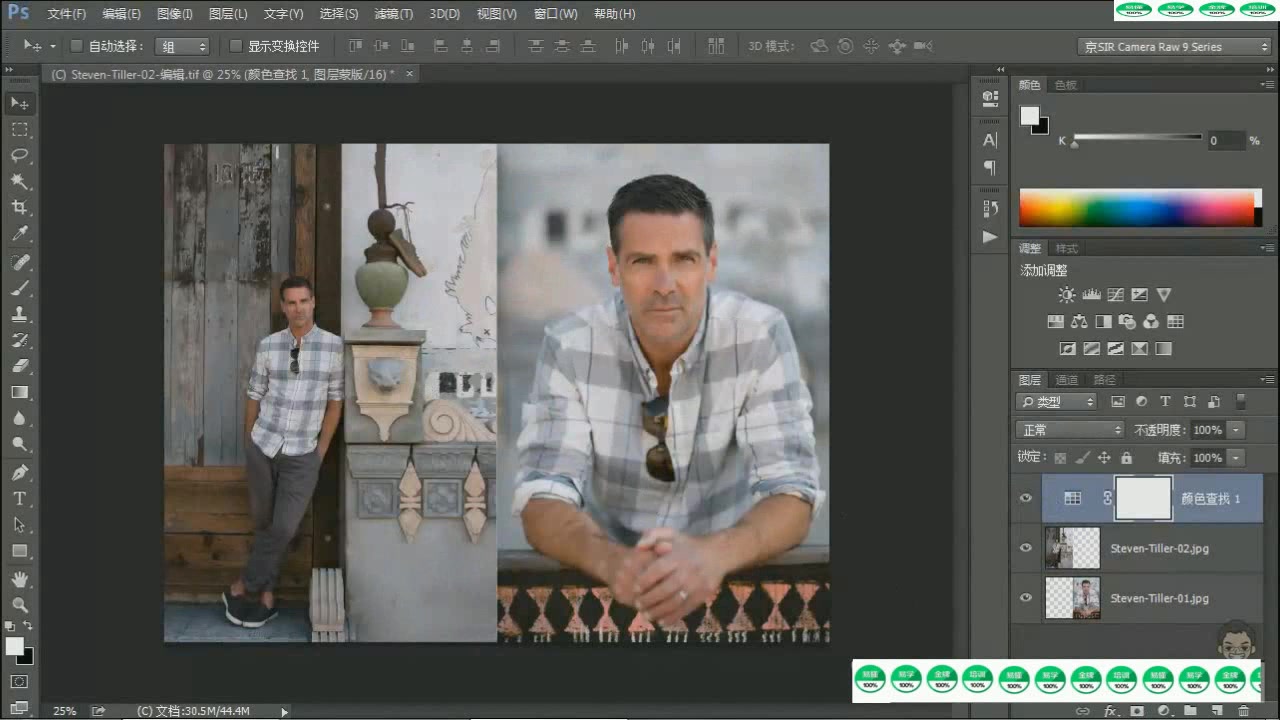
Task: Select the Eyedropper tool
Action: [x=19, y=234]
